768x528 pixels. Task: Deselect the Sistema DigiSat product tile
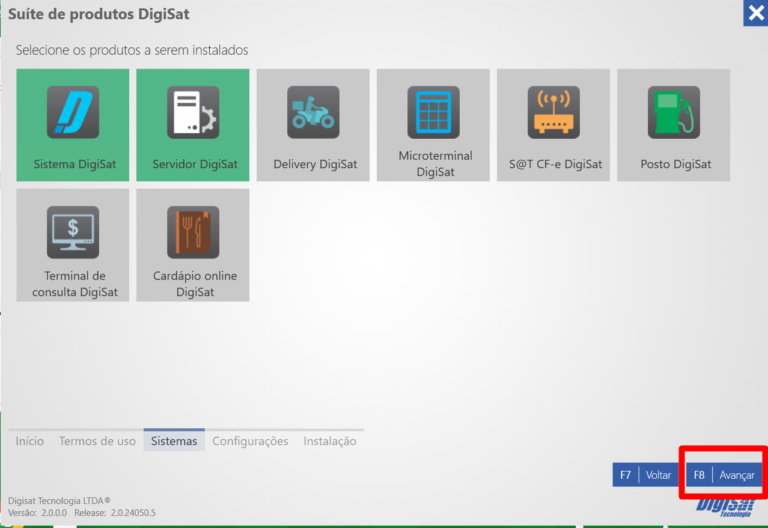[72, 125]
